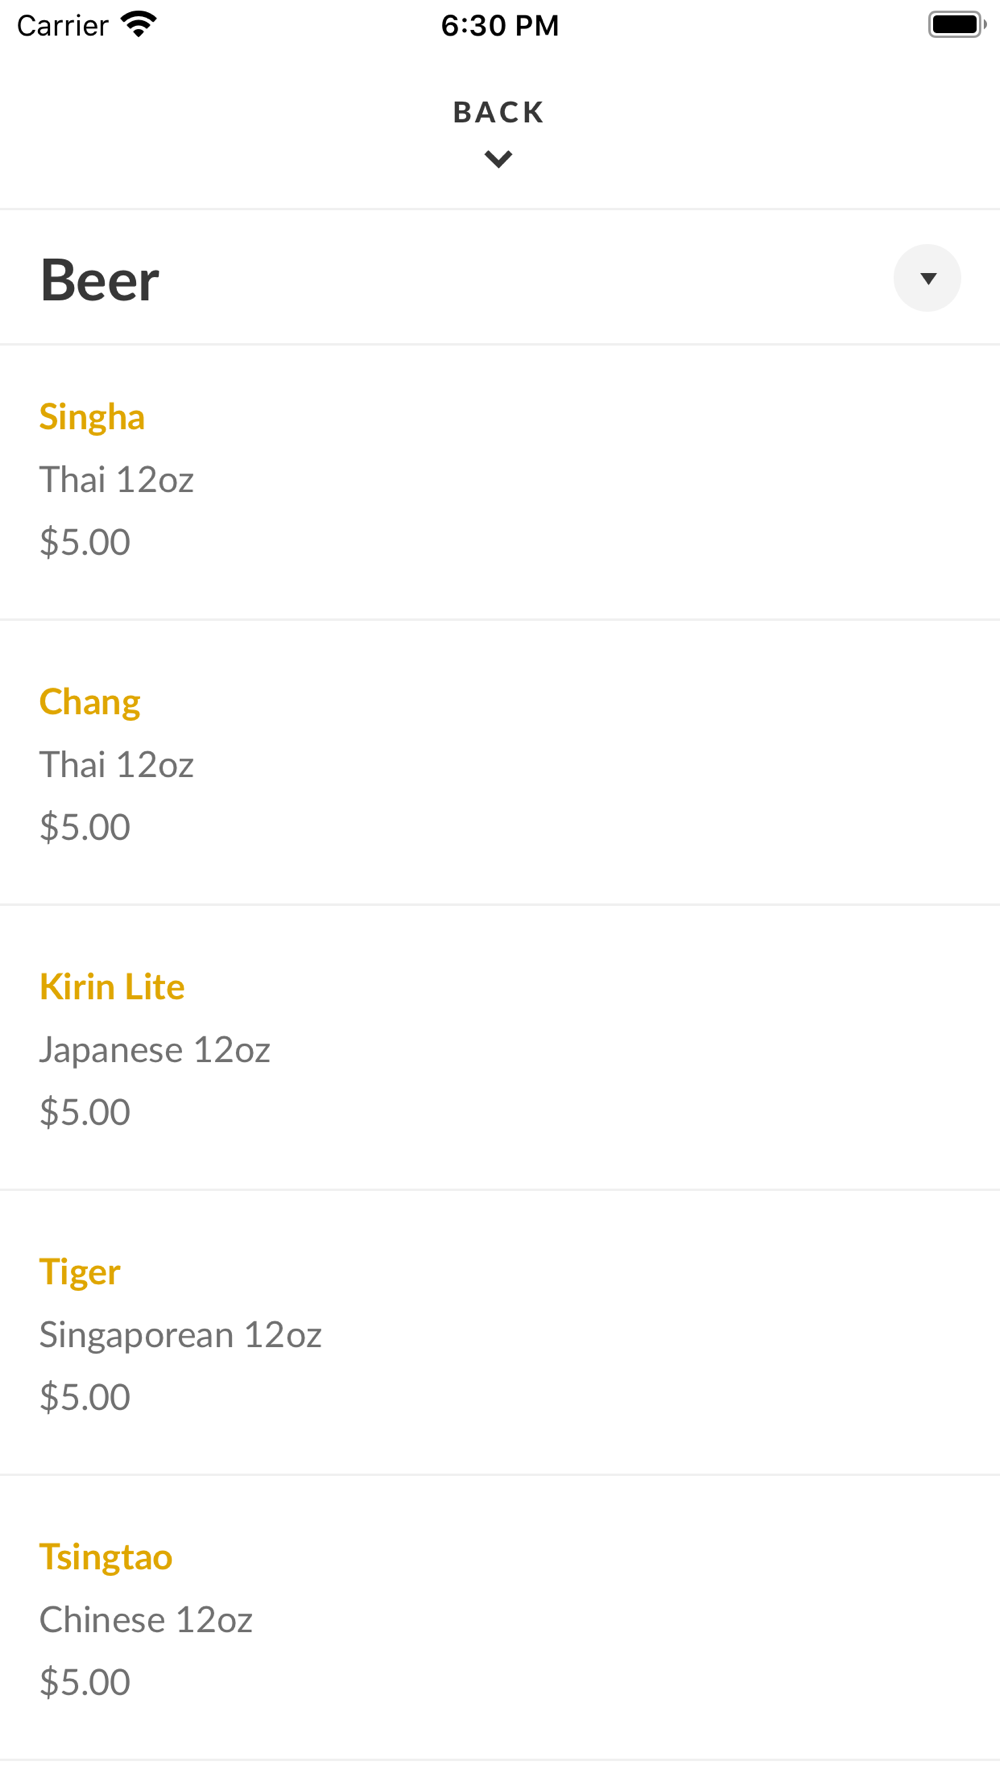This screenshot has height=1778, width=1000.
Task: Tap the Japanese 12oz description
Action: [x=155, y=1050]
